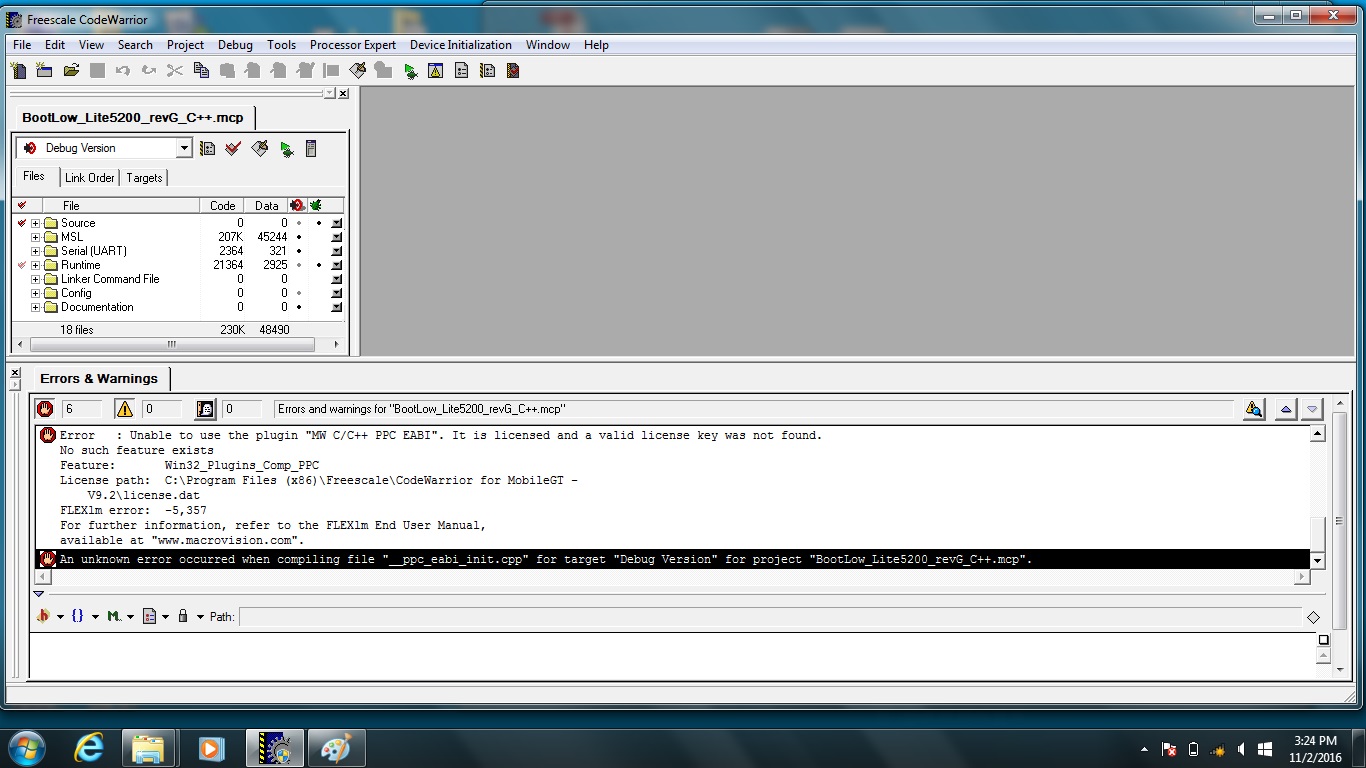Expand the Documentation folder

tap(36, 307)
